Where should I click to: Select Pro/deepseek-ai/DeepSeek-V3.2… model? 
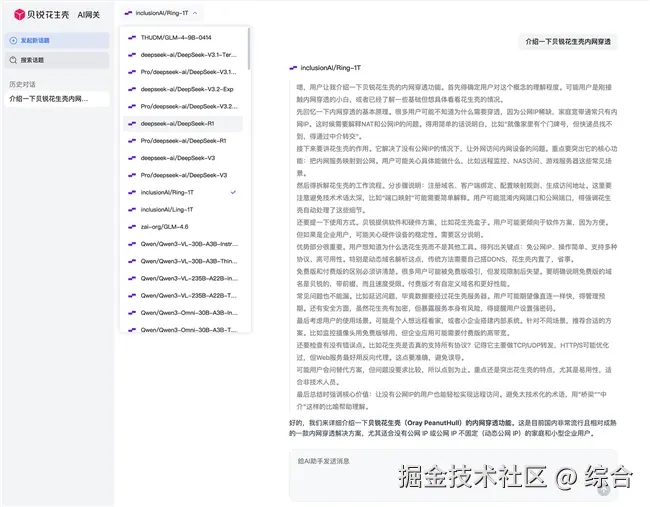[183, 107]
